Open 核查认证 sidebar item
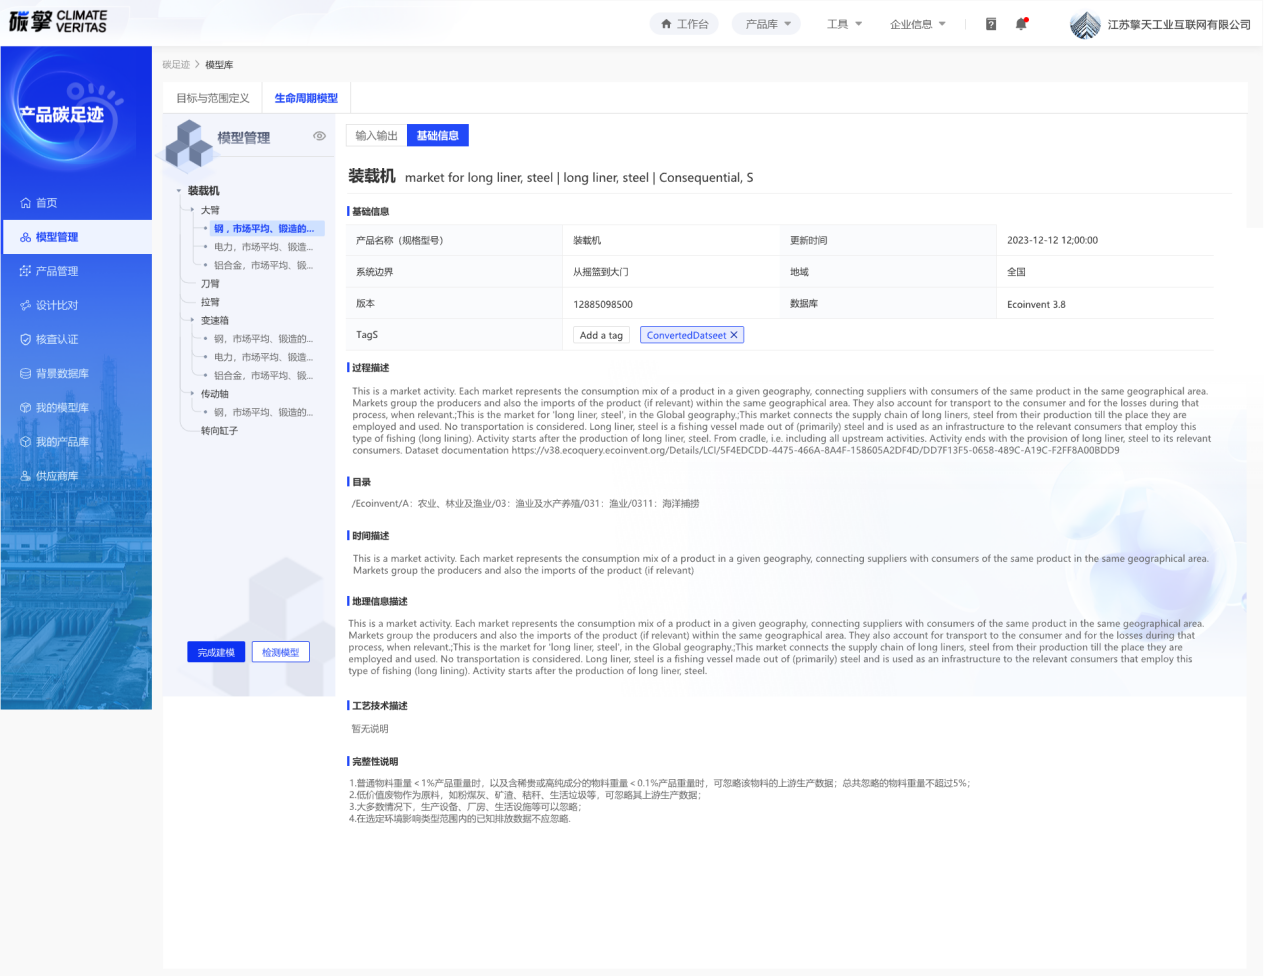Image resolution: width=1265 pixels, height=976 pixels. coord(56,339)
